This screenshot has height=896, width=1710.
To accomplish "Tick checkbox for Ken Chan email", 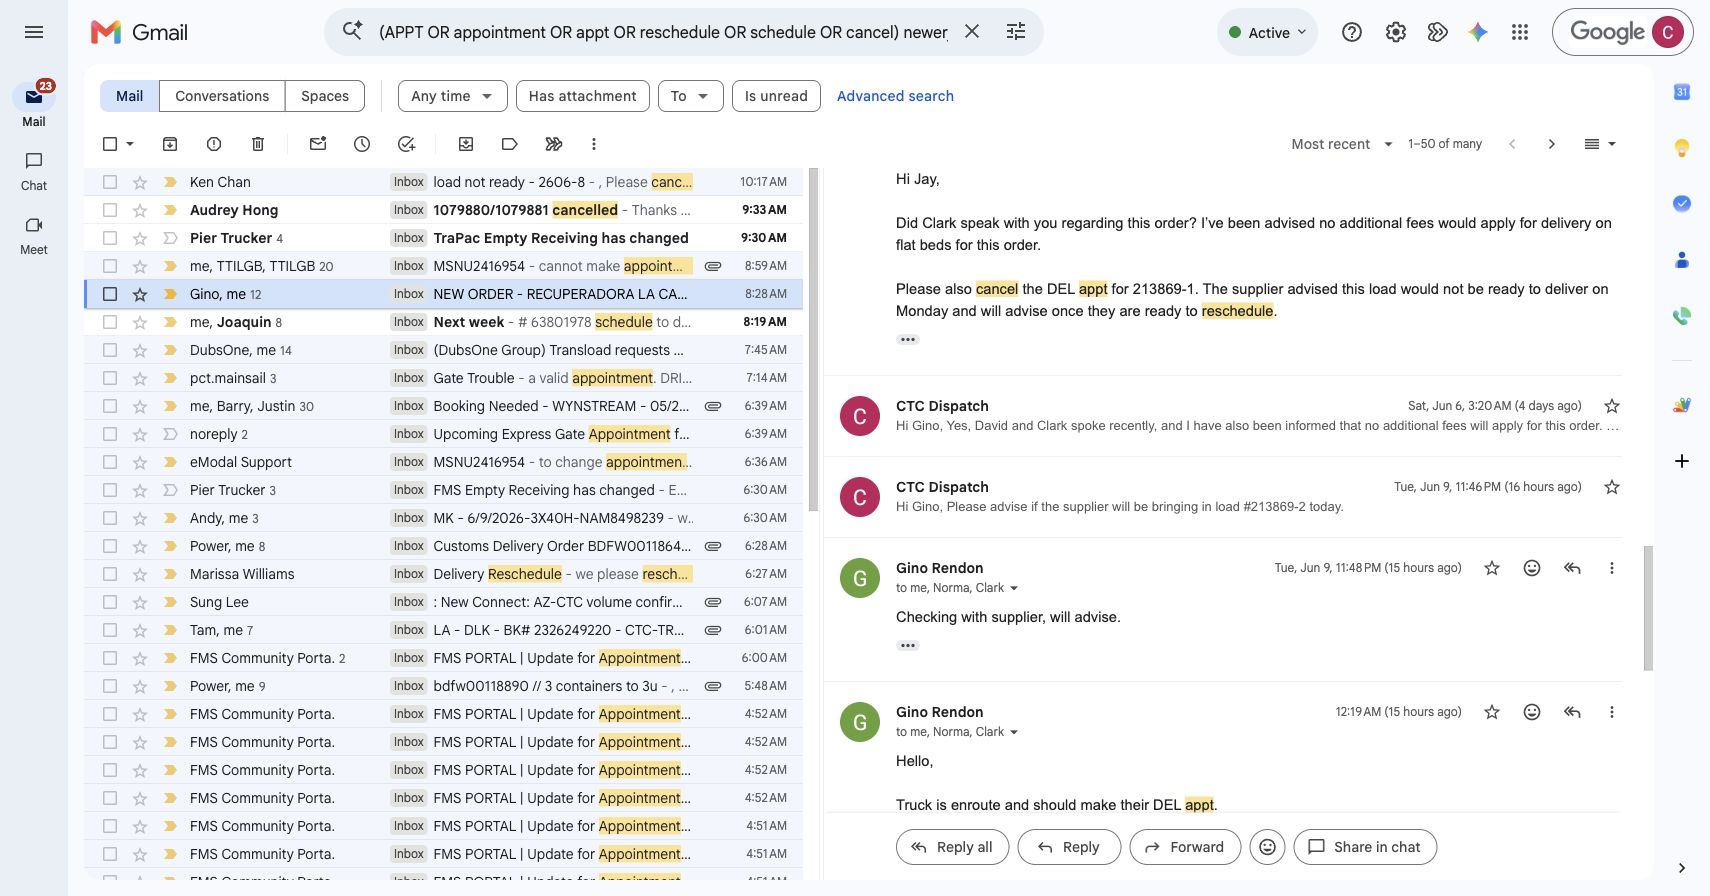I will click(x=110, y=182).
